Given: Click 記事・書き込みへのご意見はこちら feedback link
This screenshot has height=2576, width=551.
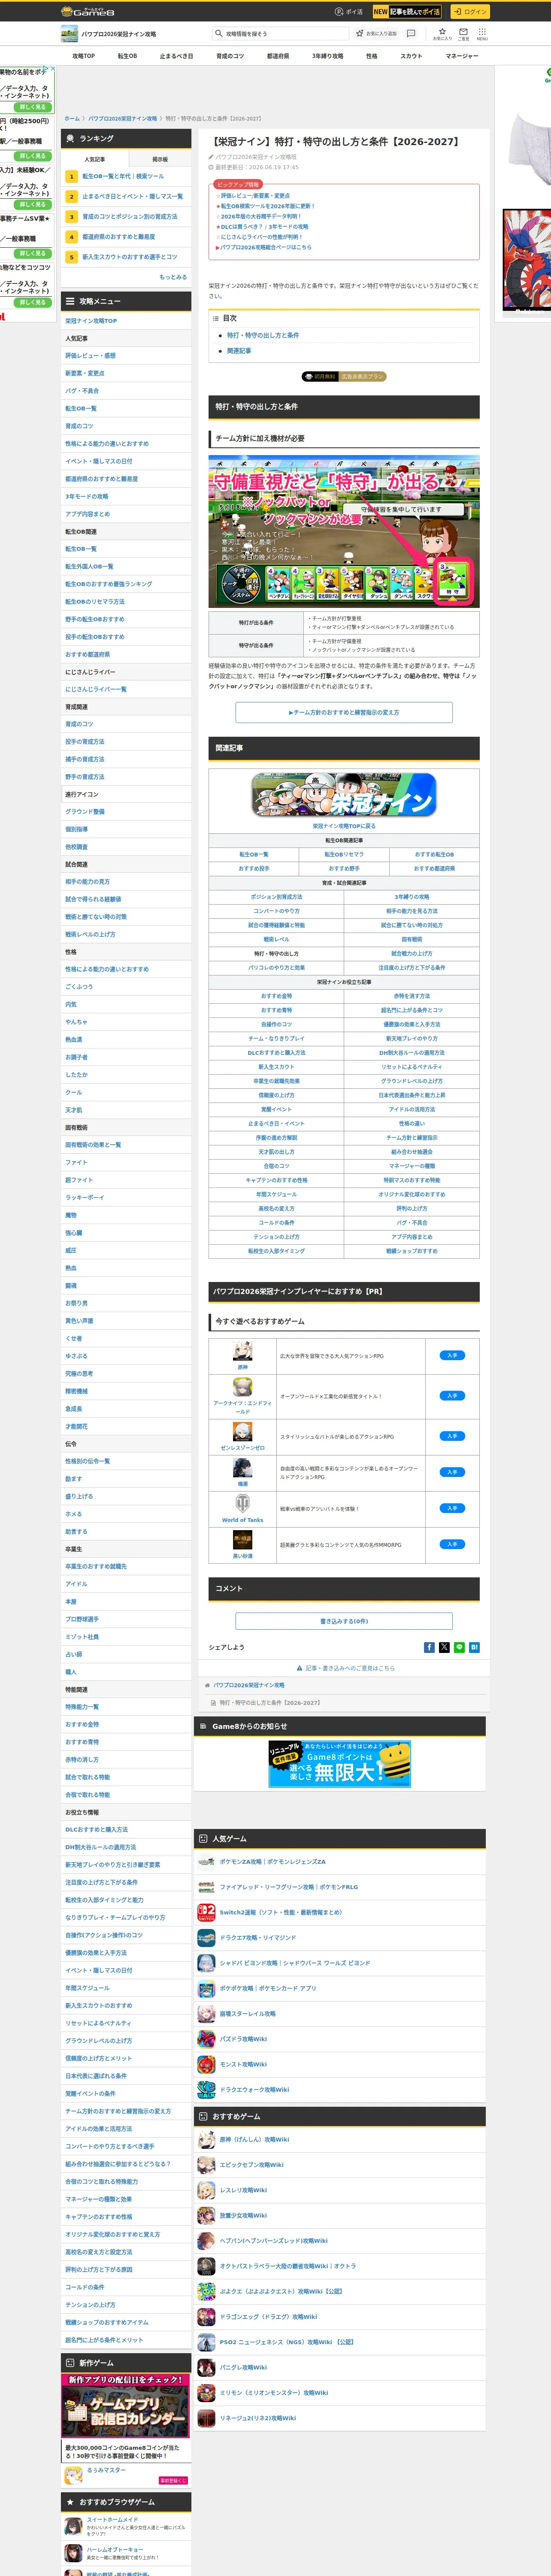Looking at the screenshot, I should [x=346, y=1668].
